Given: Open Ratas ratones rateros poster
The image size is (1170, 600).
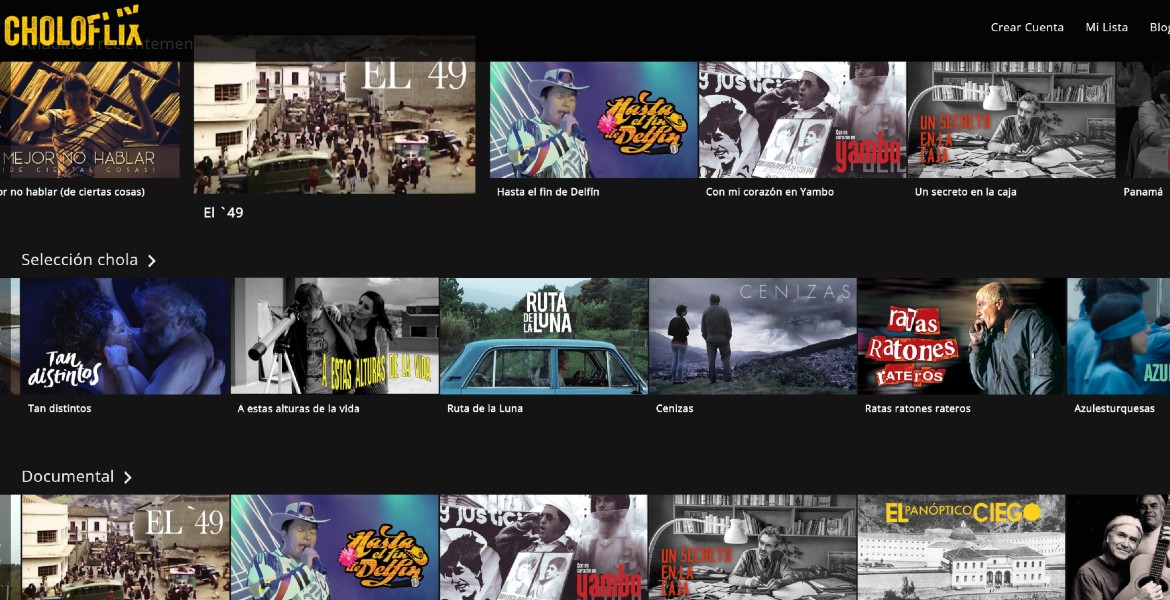Looking at the screenshot, I should pos(962,336).
